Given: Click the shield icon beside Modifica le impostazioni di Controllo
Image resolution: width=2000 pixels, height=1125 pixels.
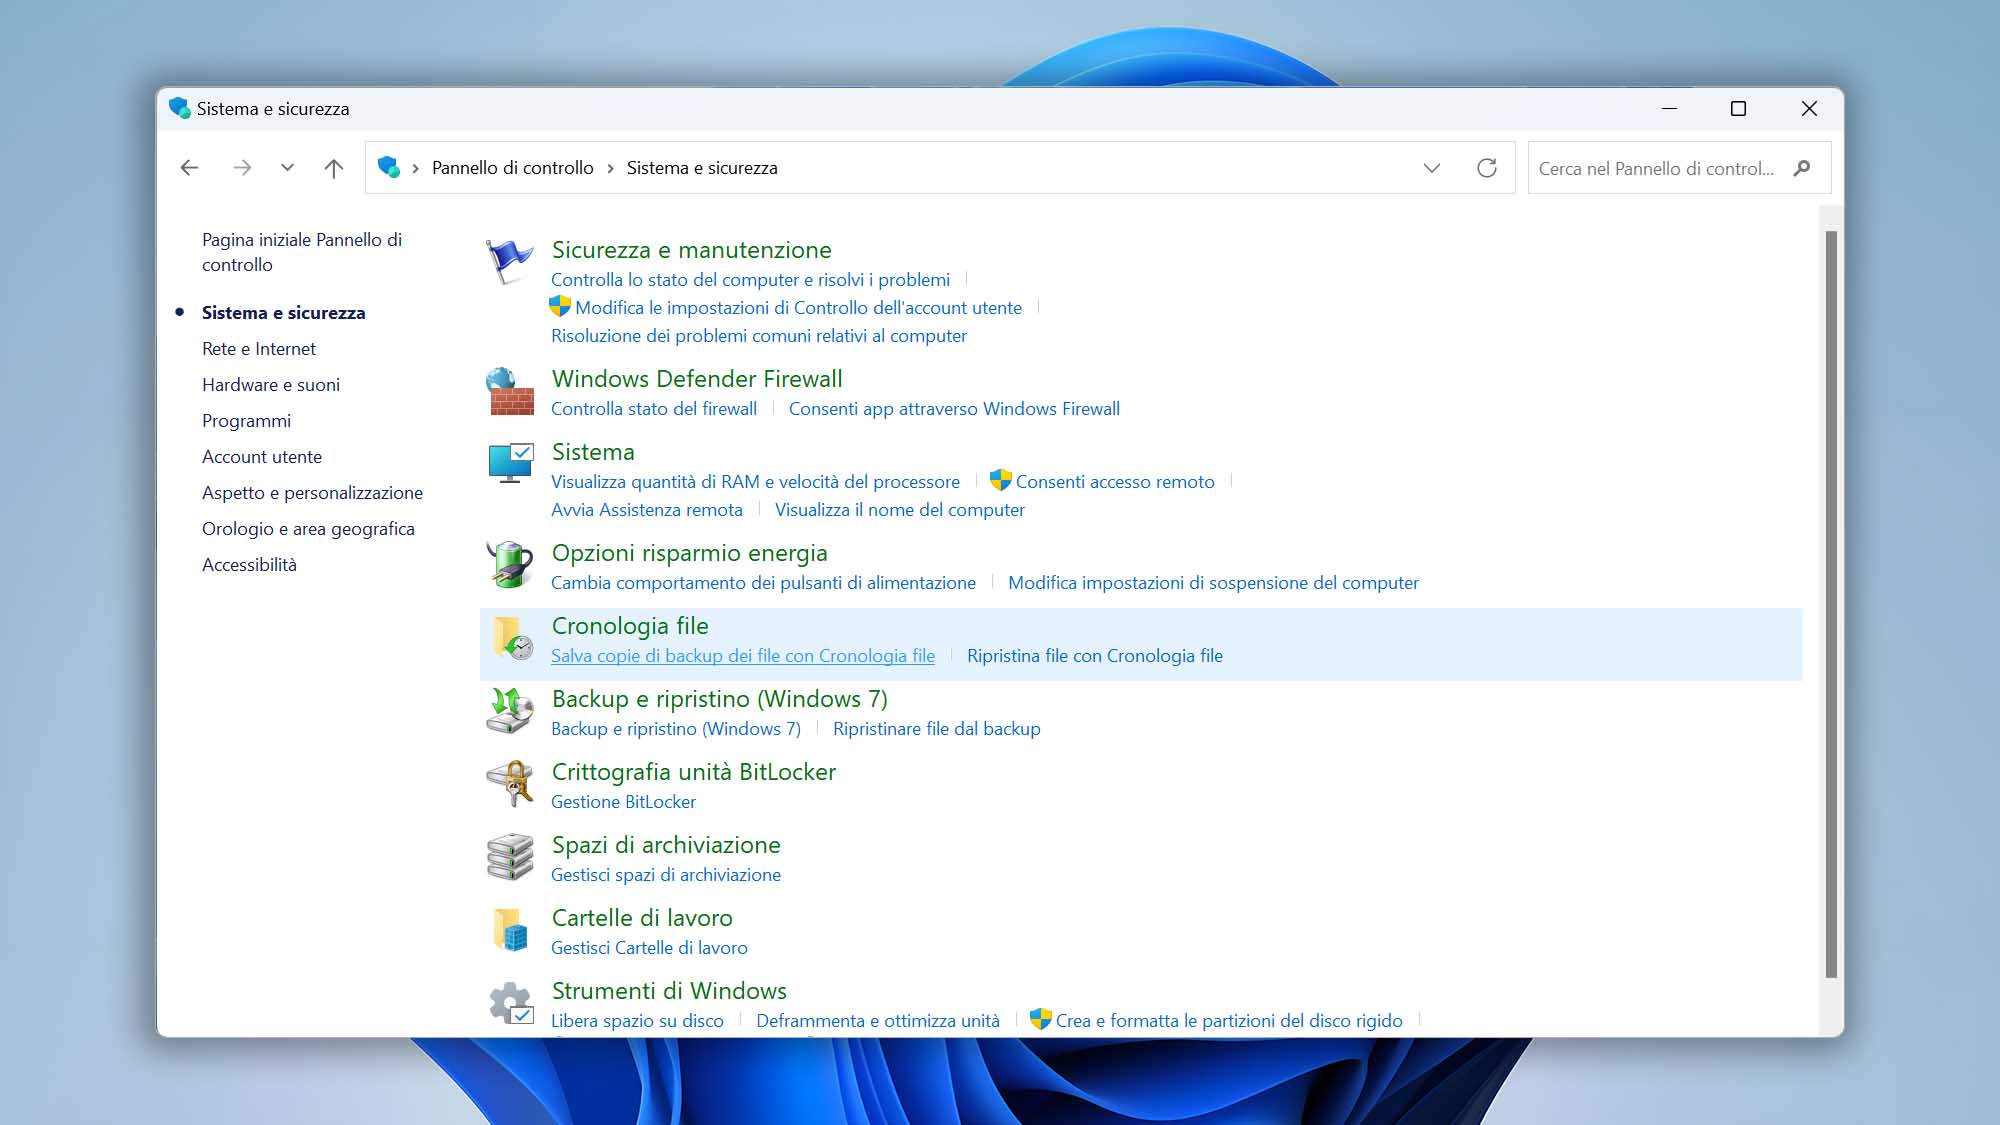Looking at the screenshot, I should tap(560, 306).
